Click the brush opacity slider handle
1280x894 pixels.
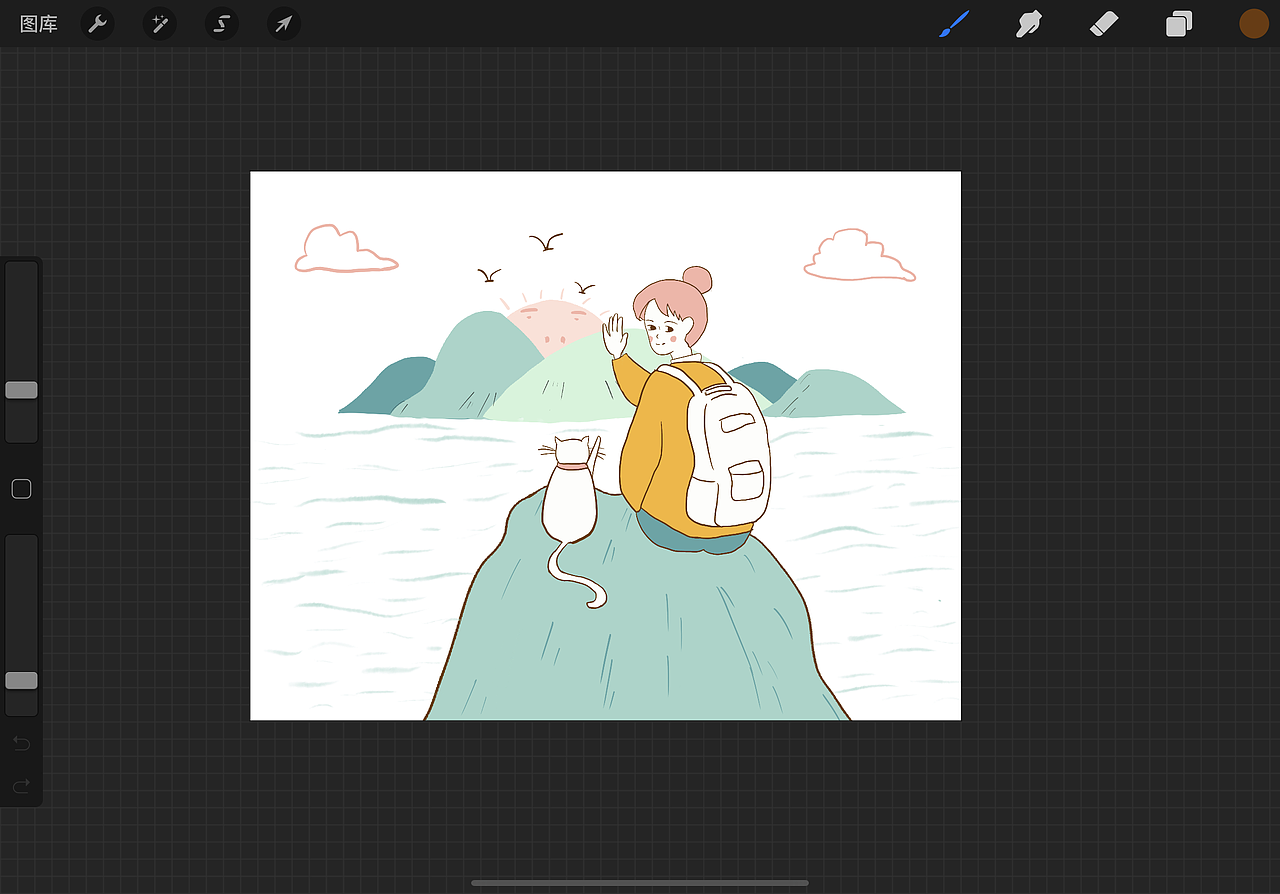tap(21, 680)
